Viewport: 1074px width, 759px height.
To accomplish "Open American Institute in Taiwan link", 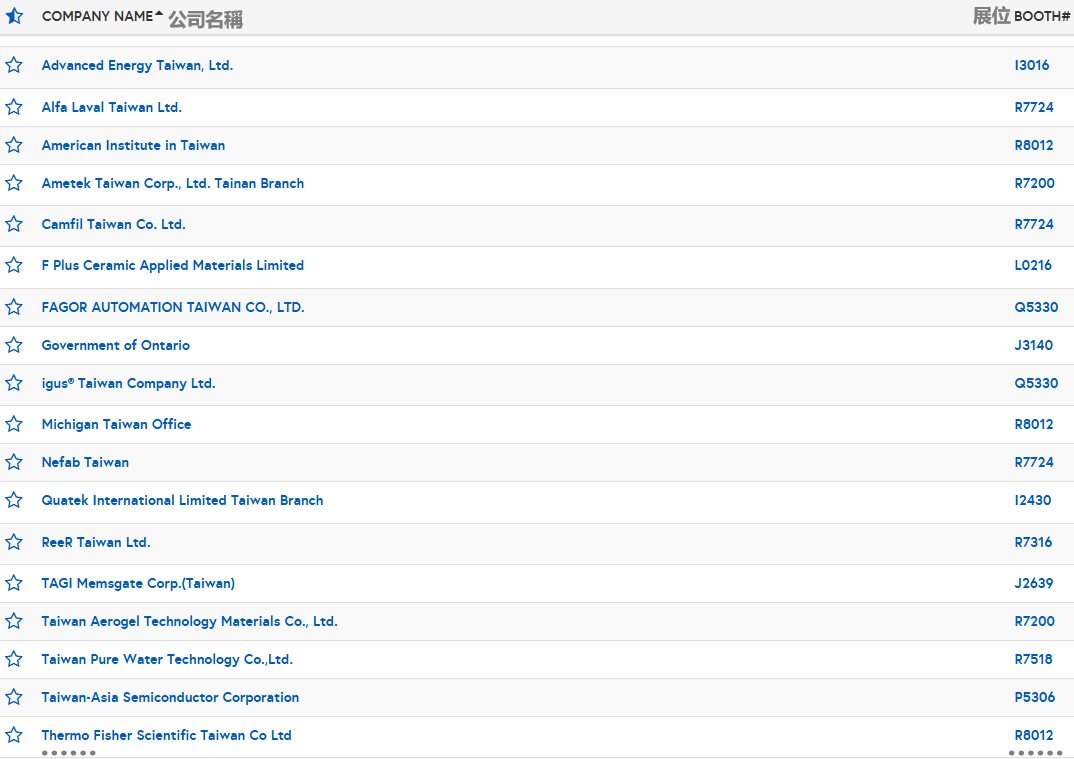I will [133, 145].
